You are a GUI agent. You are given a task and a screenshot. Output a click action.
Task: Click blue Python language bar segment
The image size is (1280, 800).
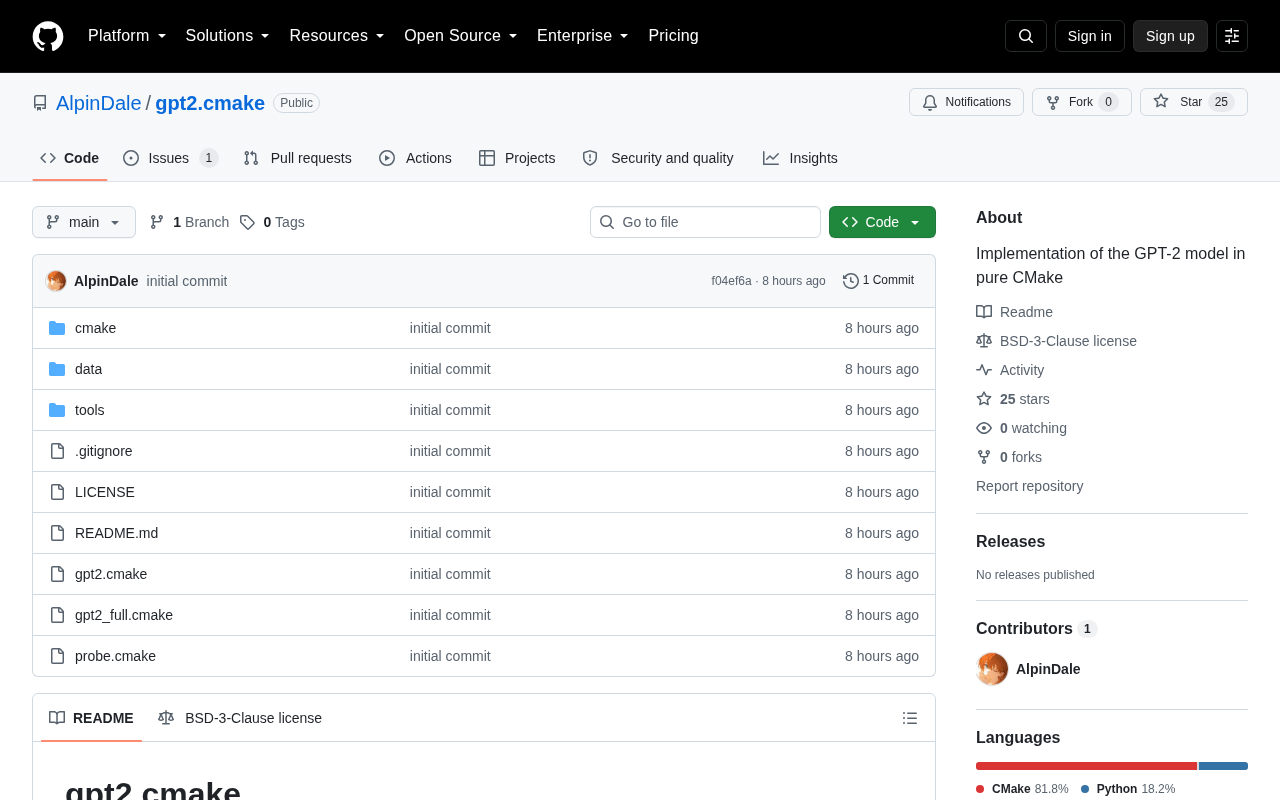[1223, 766]
